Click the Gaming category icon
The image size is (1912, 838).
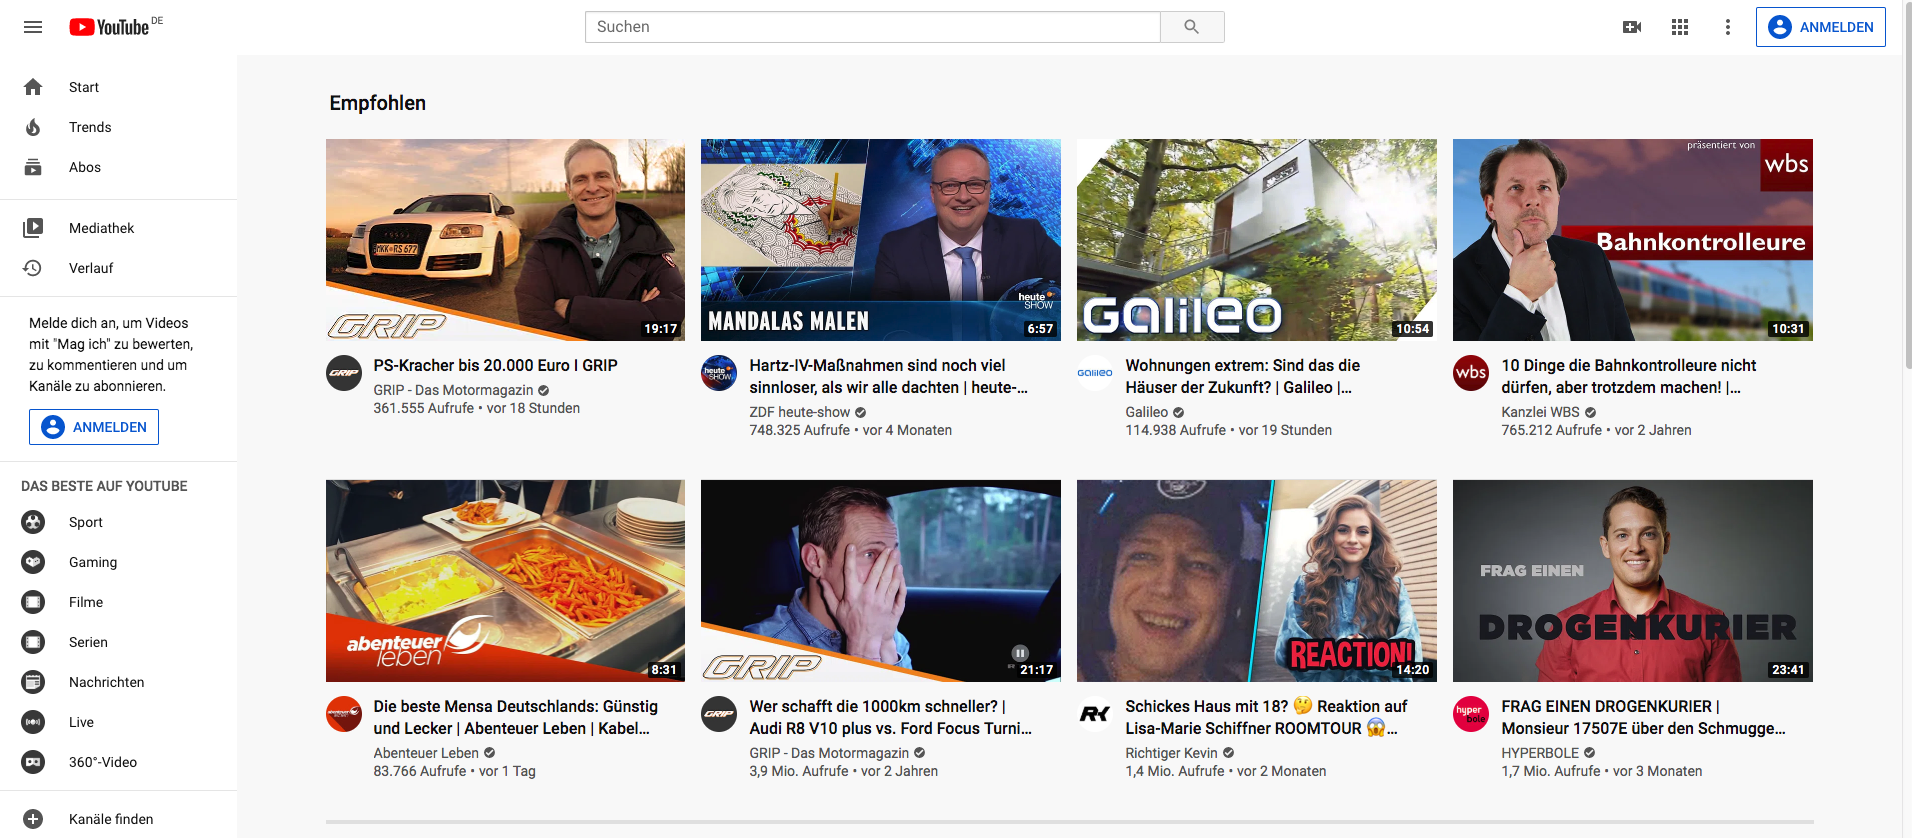click(33, 562)
